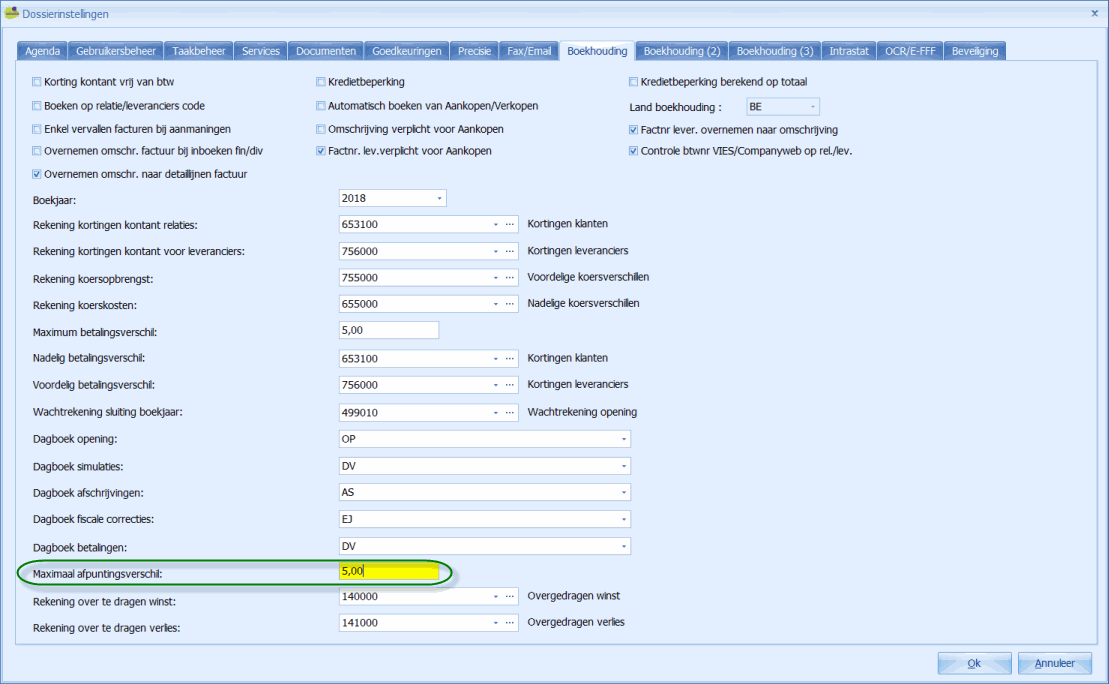Viewport: 1109px width, 684px height.
Task: Click ellipsis for Rekening over te dragen winst
Action: pos(509,596)
